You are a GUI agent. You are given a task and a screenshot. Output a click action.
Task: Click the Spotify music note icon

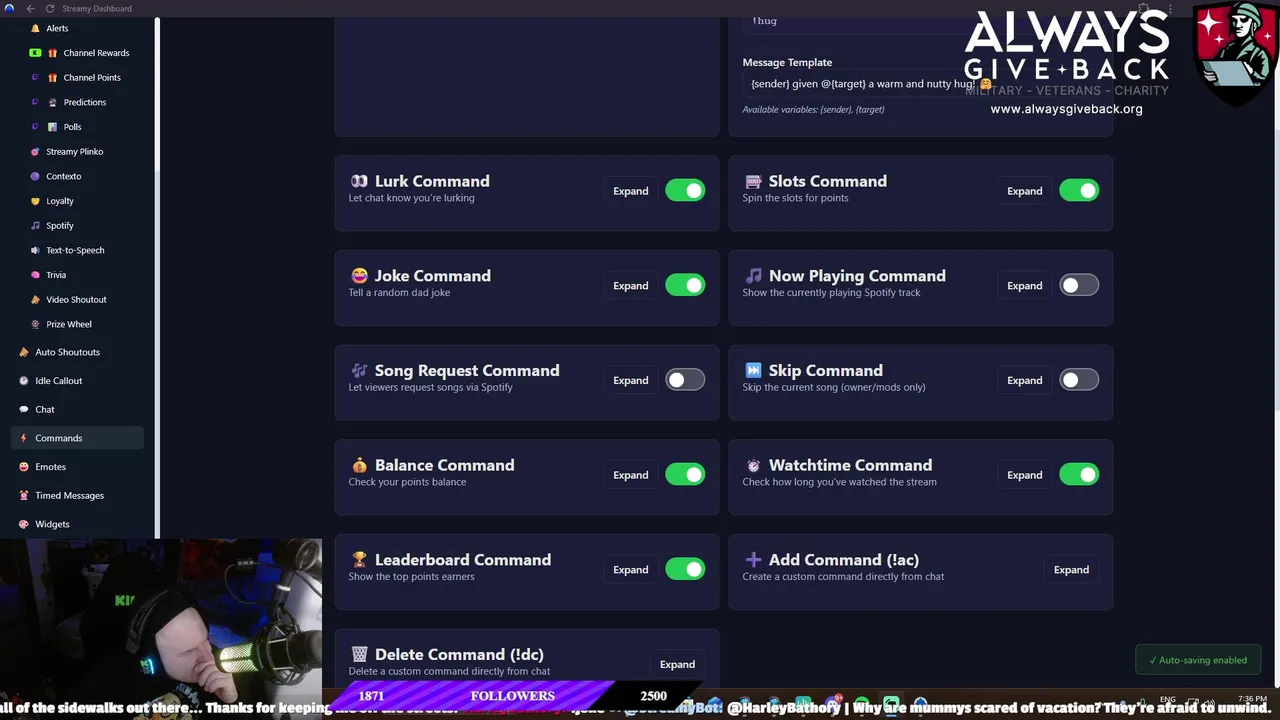point(36,226)
